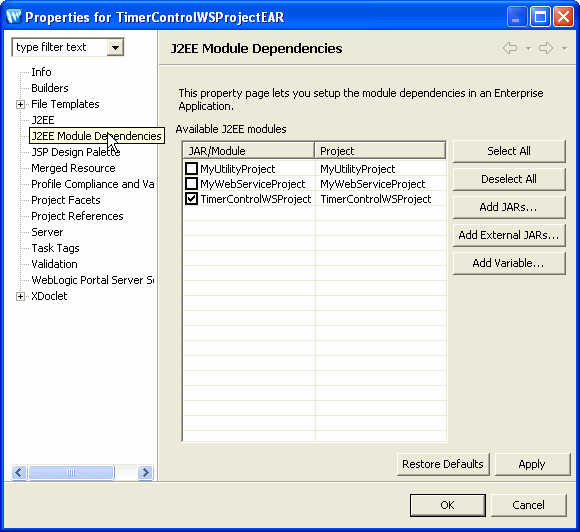Screen dimensions: 580x532
Task: Select Task Tags in the tree
Action: (55, 248)
